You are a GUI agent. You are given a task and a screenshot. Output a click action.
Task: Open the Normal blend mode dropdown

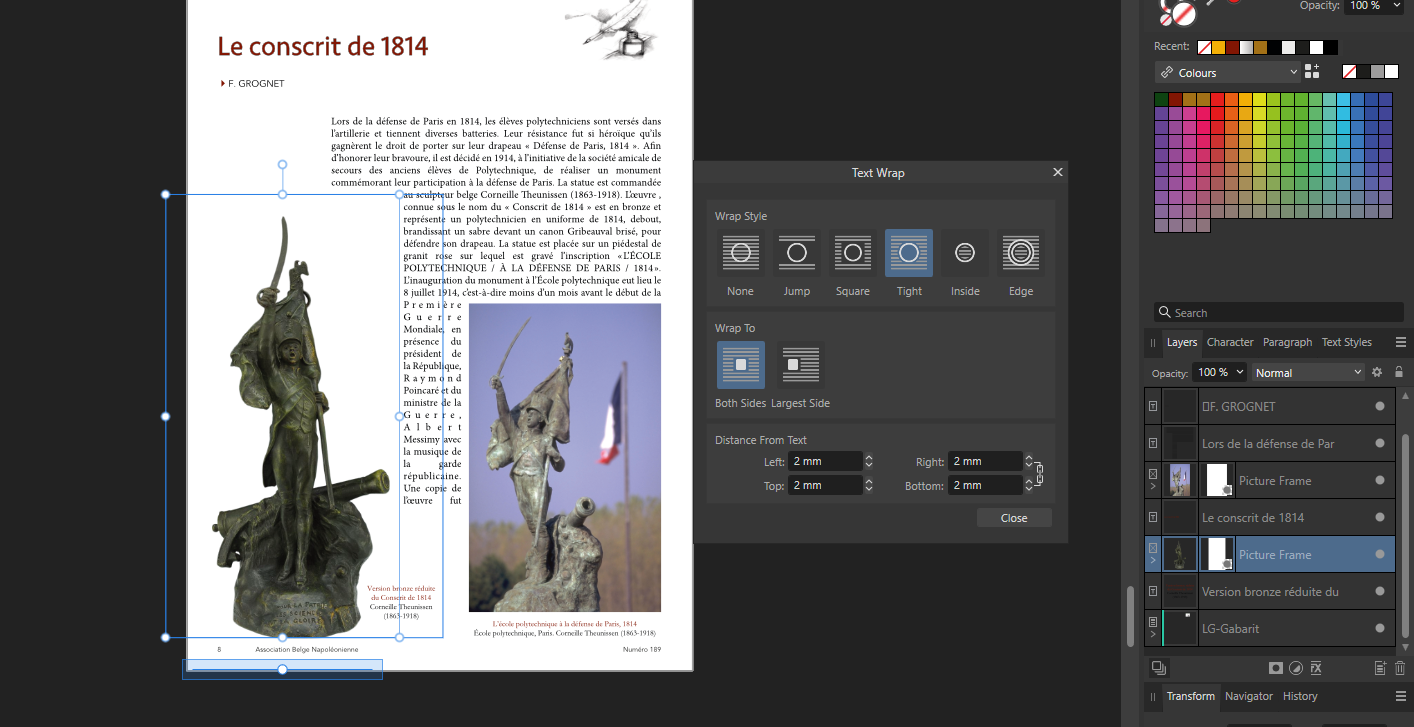coord(1308,372)
